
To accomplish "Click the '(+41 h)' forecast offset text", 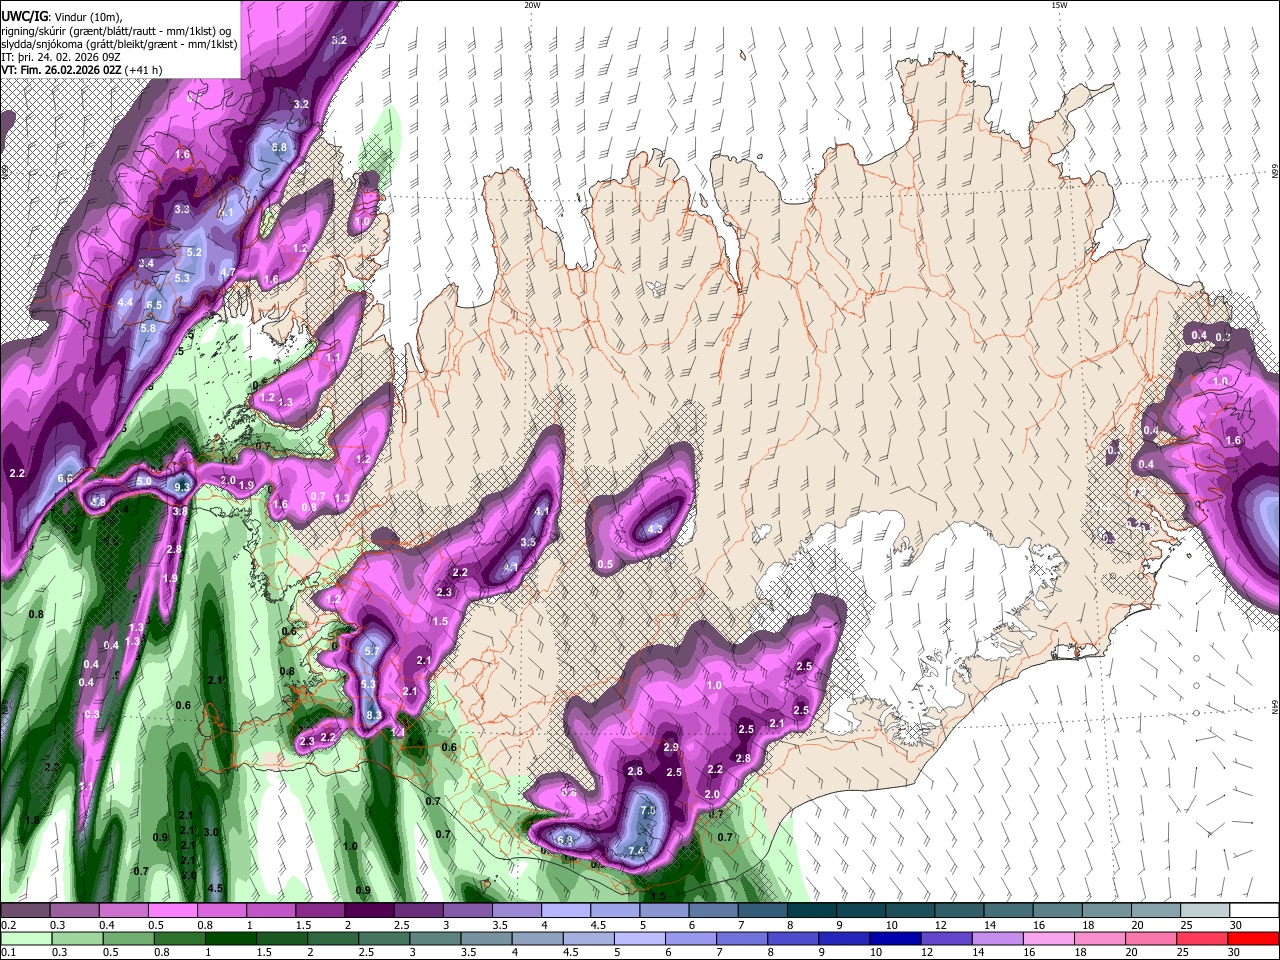I will [144, 70].
